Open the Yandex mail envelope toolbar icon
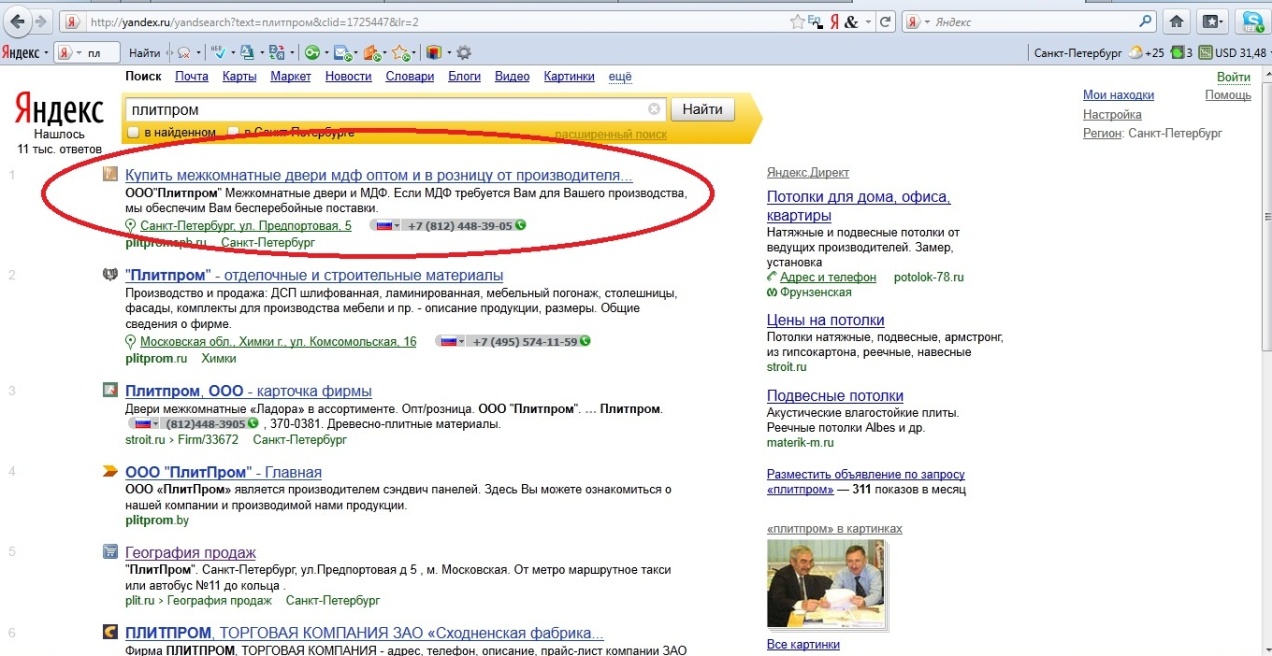Image resolution: width=1272 pixels, height=656 pixels. point(341,52)
